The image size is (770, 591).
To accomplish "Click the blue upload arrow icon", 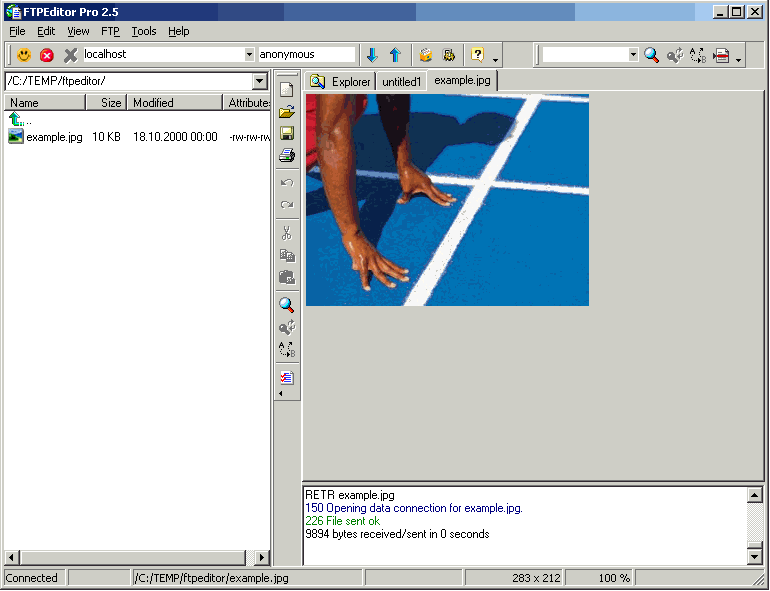I will 395,55.
